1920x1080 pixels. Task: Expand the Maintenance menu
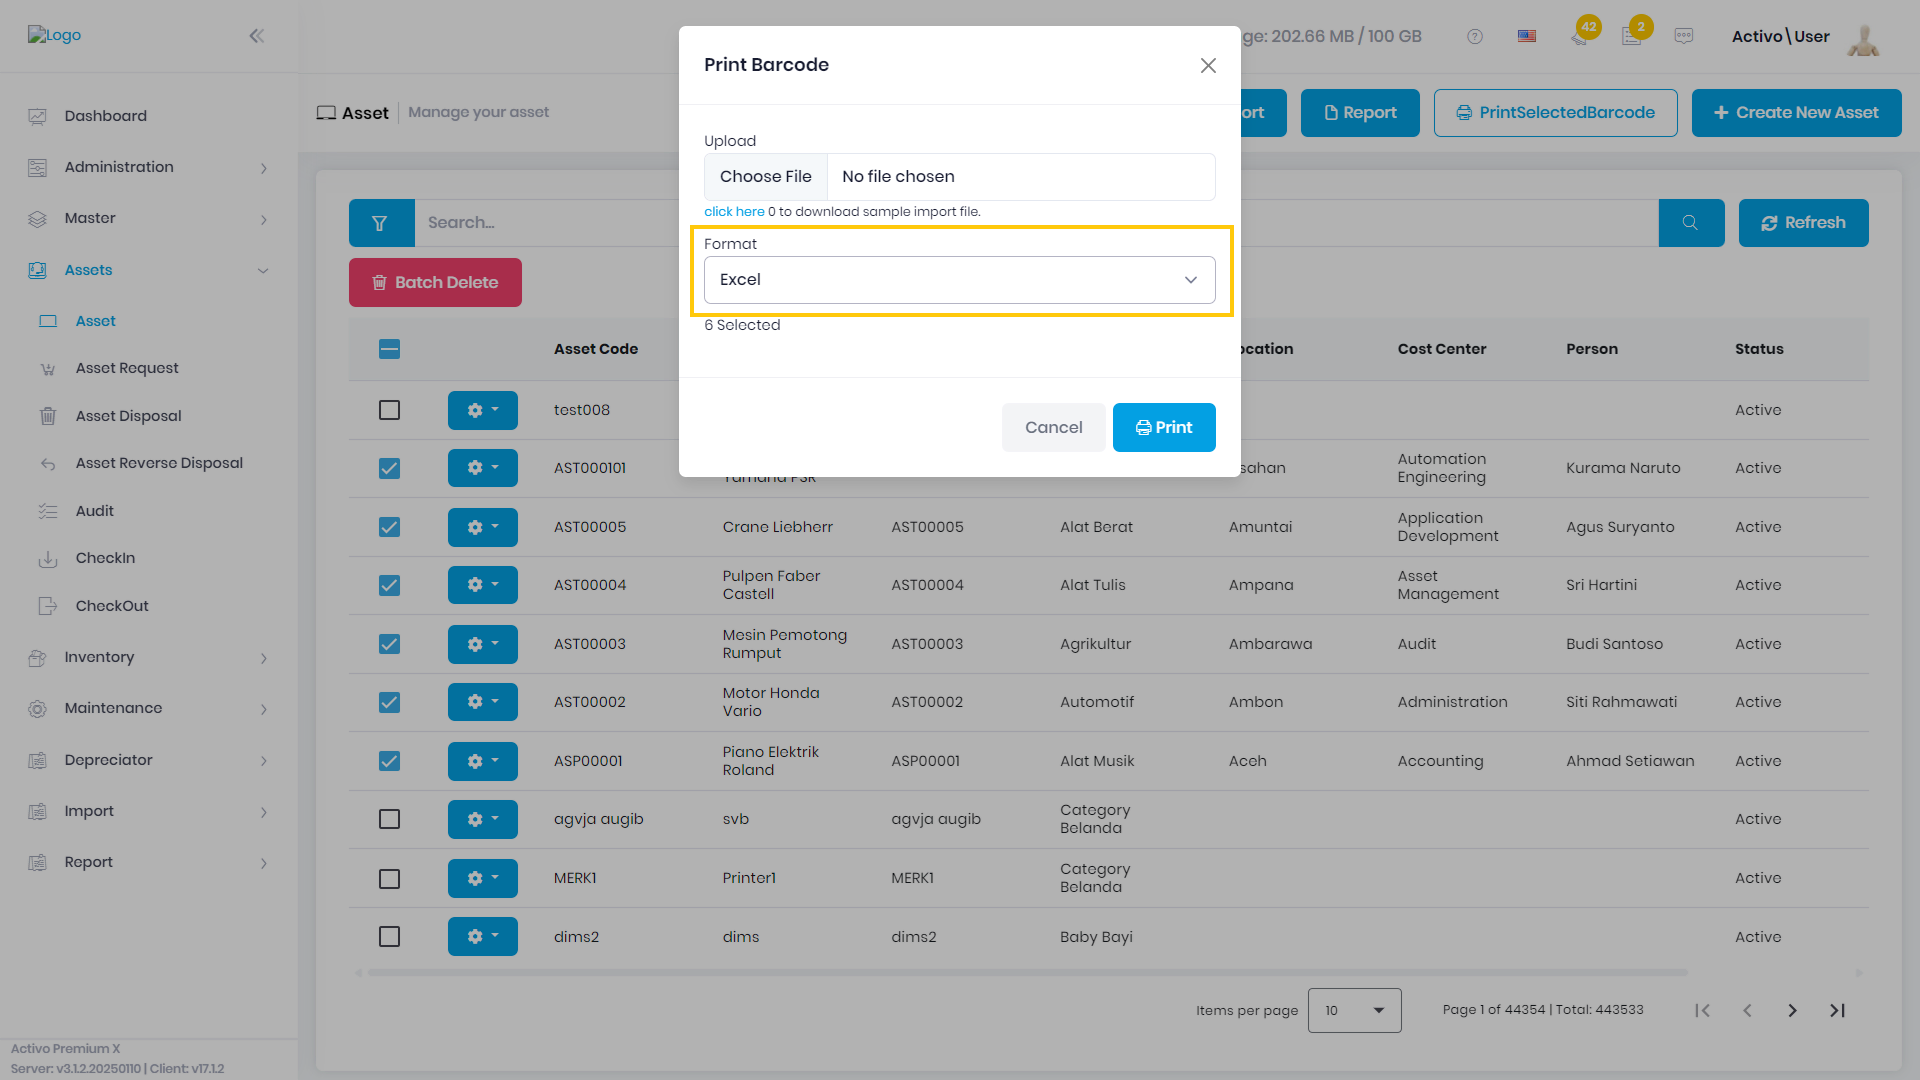(149, 708)
